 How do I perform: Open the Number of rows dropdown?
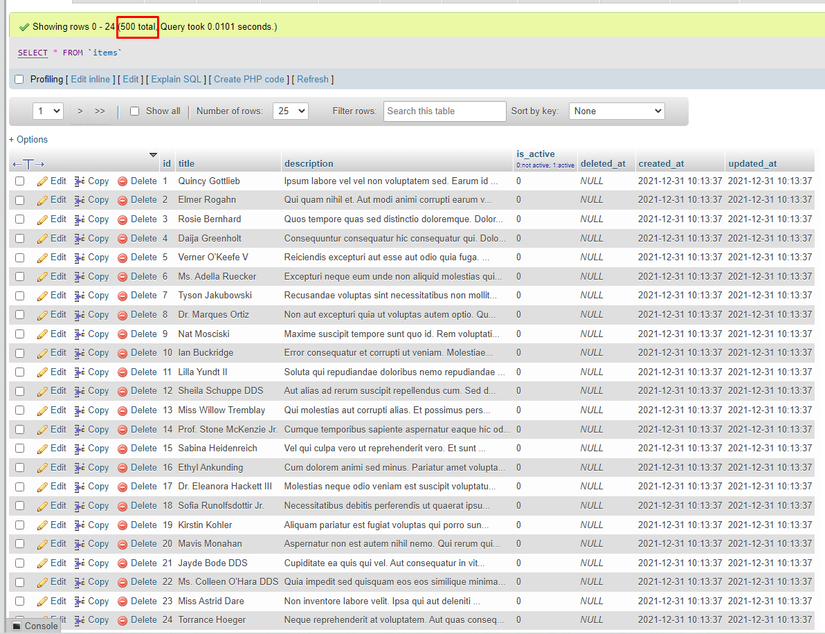point(290,111)
